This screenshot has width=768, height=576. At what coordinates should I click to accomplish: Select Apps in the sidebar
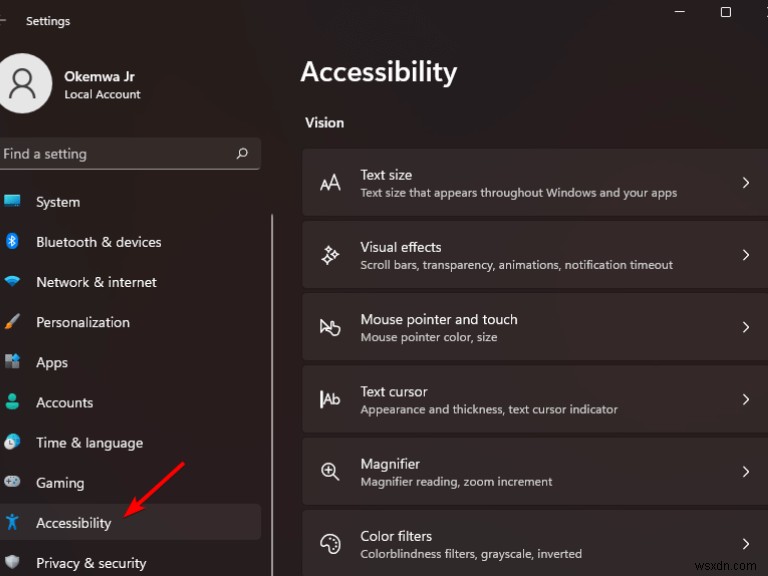[x=130, y=362]
